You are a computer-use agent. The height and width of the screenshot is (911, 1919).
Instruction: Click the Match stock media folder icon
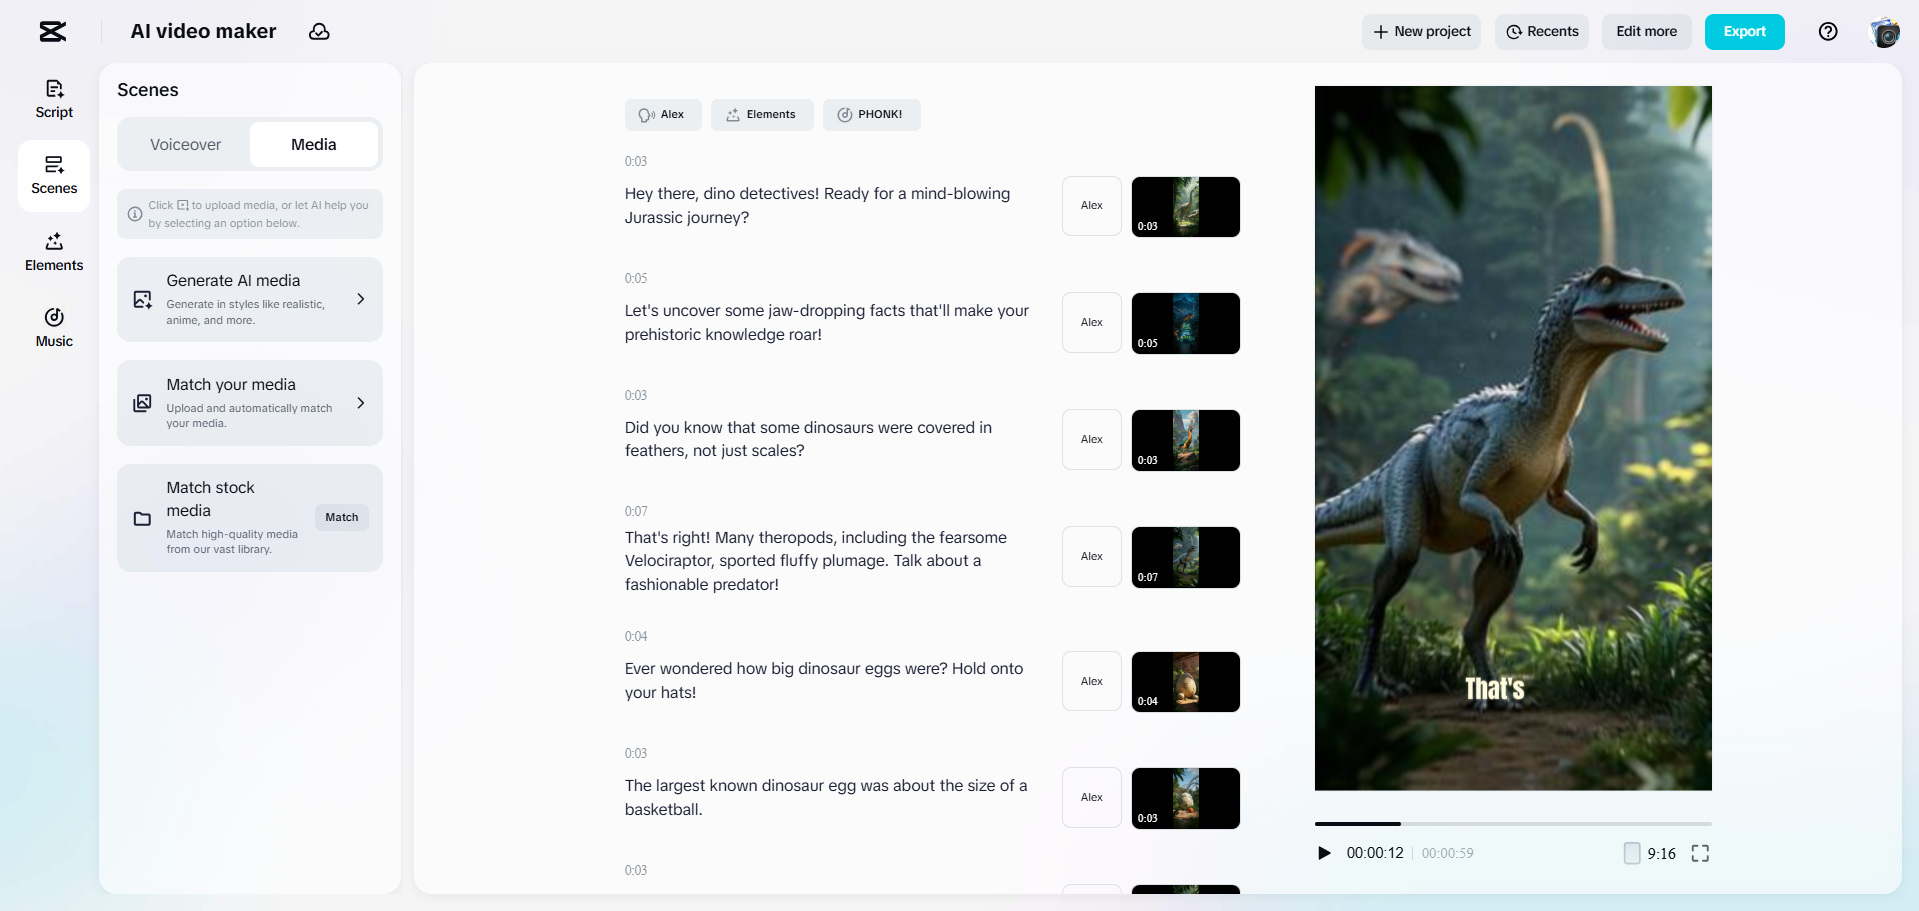[143, 518]
